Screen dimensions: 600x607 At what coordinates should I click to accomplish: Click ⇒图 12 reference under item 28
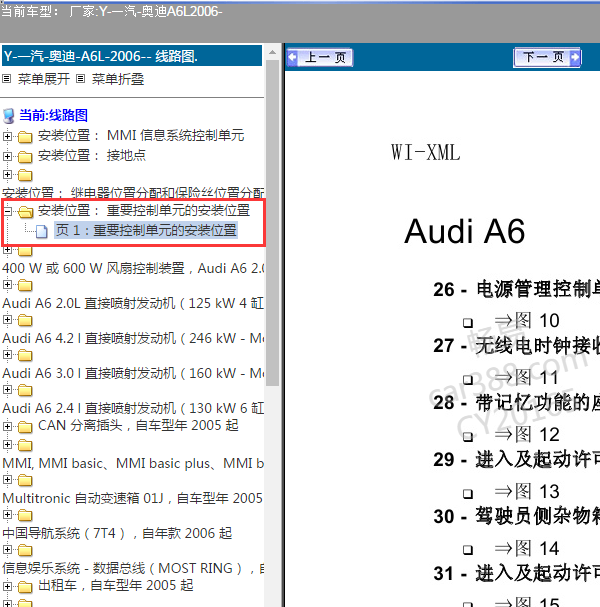[x=527, y=434]
